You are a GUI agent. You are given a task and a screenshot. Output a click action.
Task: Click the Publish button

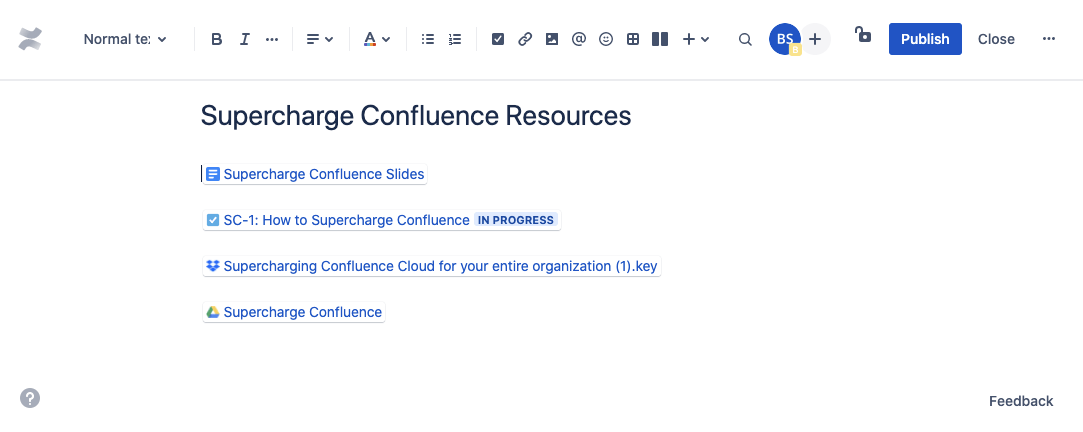(925, 39)
